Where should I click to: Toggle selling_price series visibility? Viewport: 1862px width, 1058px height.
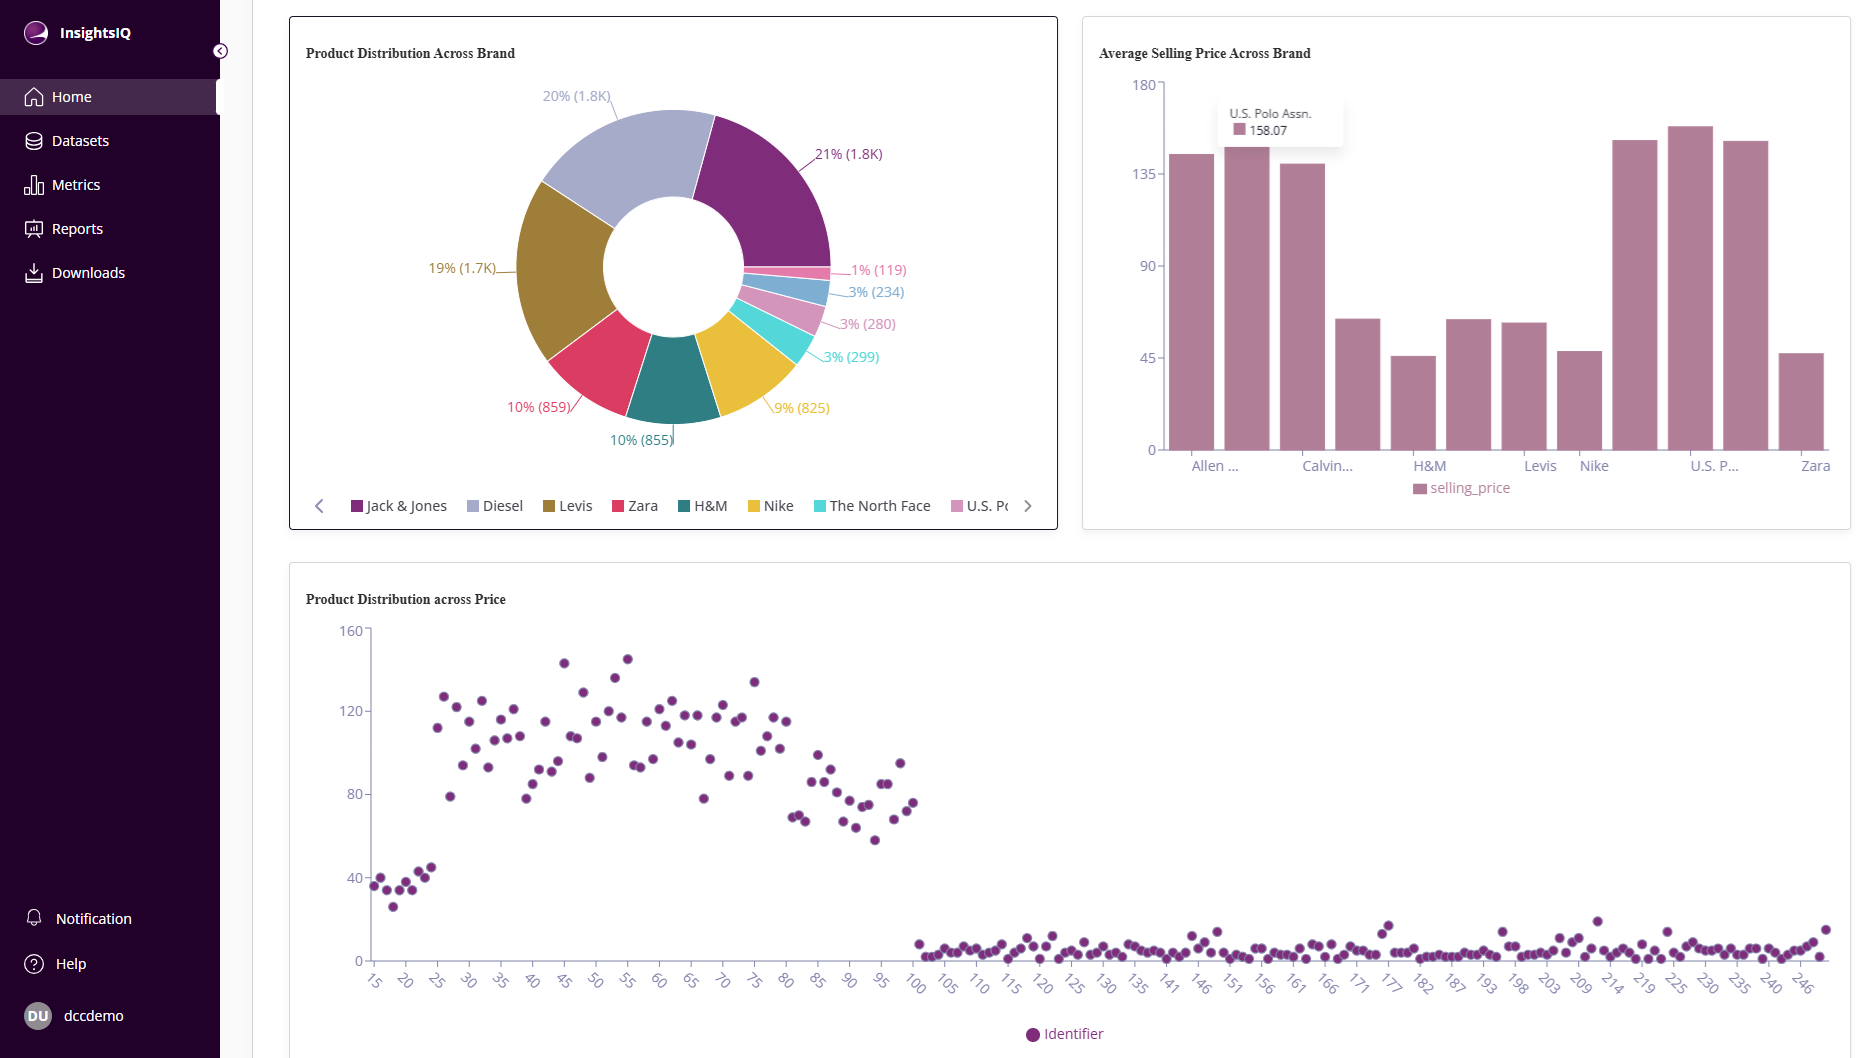[x=1462, y=488]
